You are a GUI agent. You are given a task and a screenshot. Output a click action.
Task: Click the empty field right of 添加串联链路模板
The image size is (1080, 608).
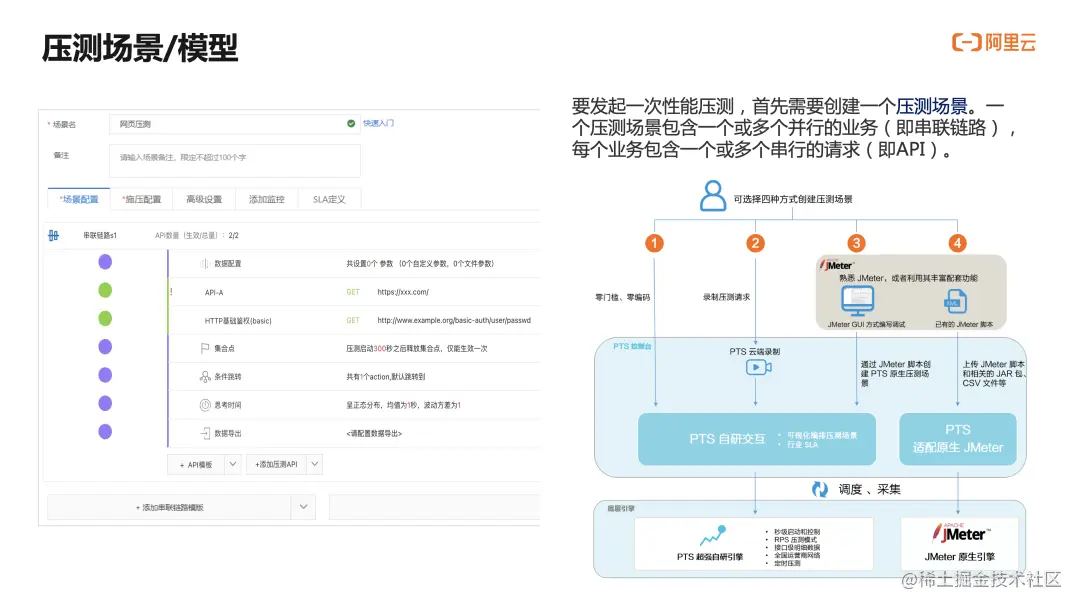(435, 507)
